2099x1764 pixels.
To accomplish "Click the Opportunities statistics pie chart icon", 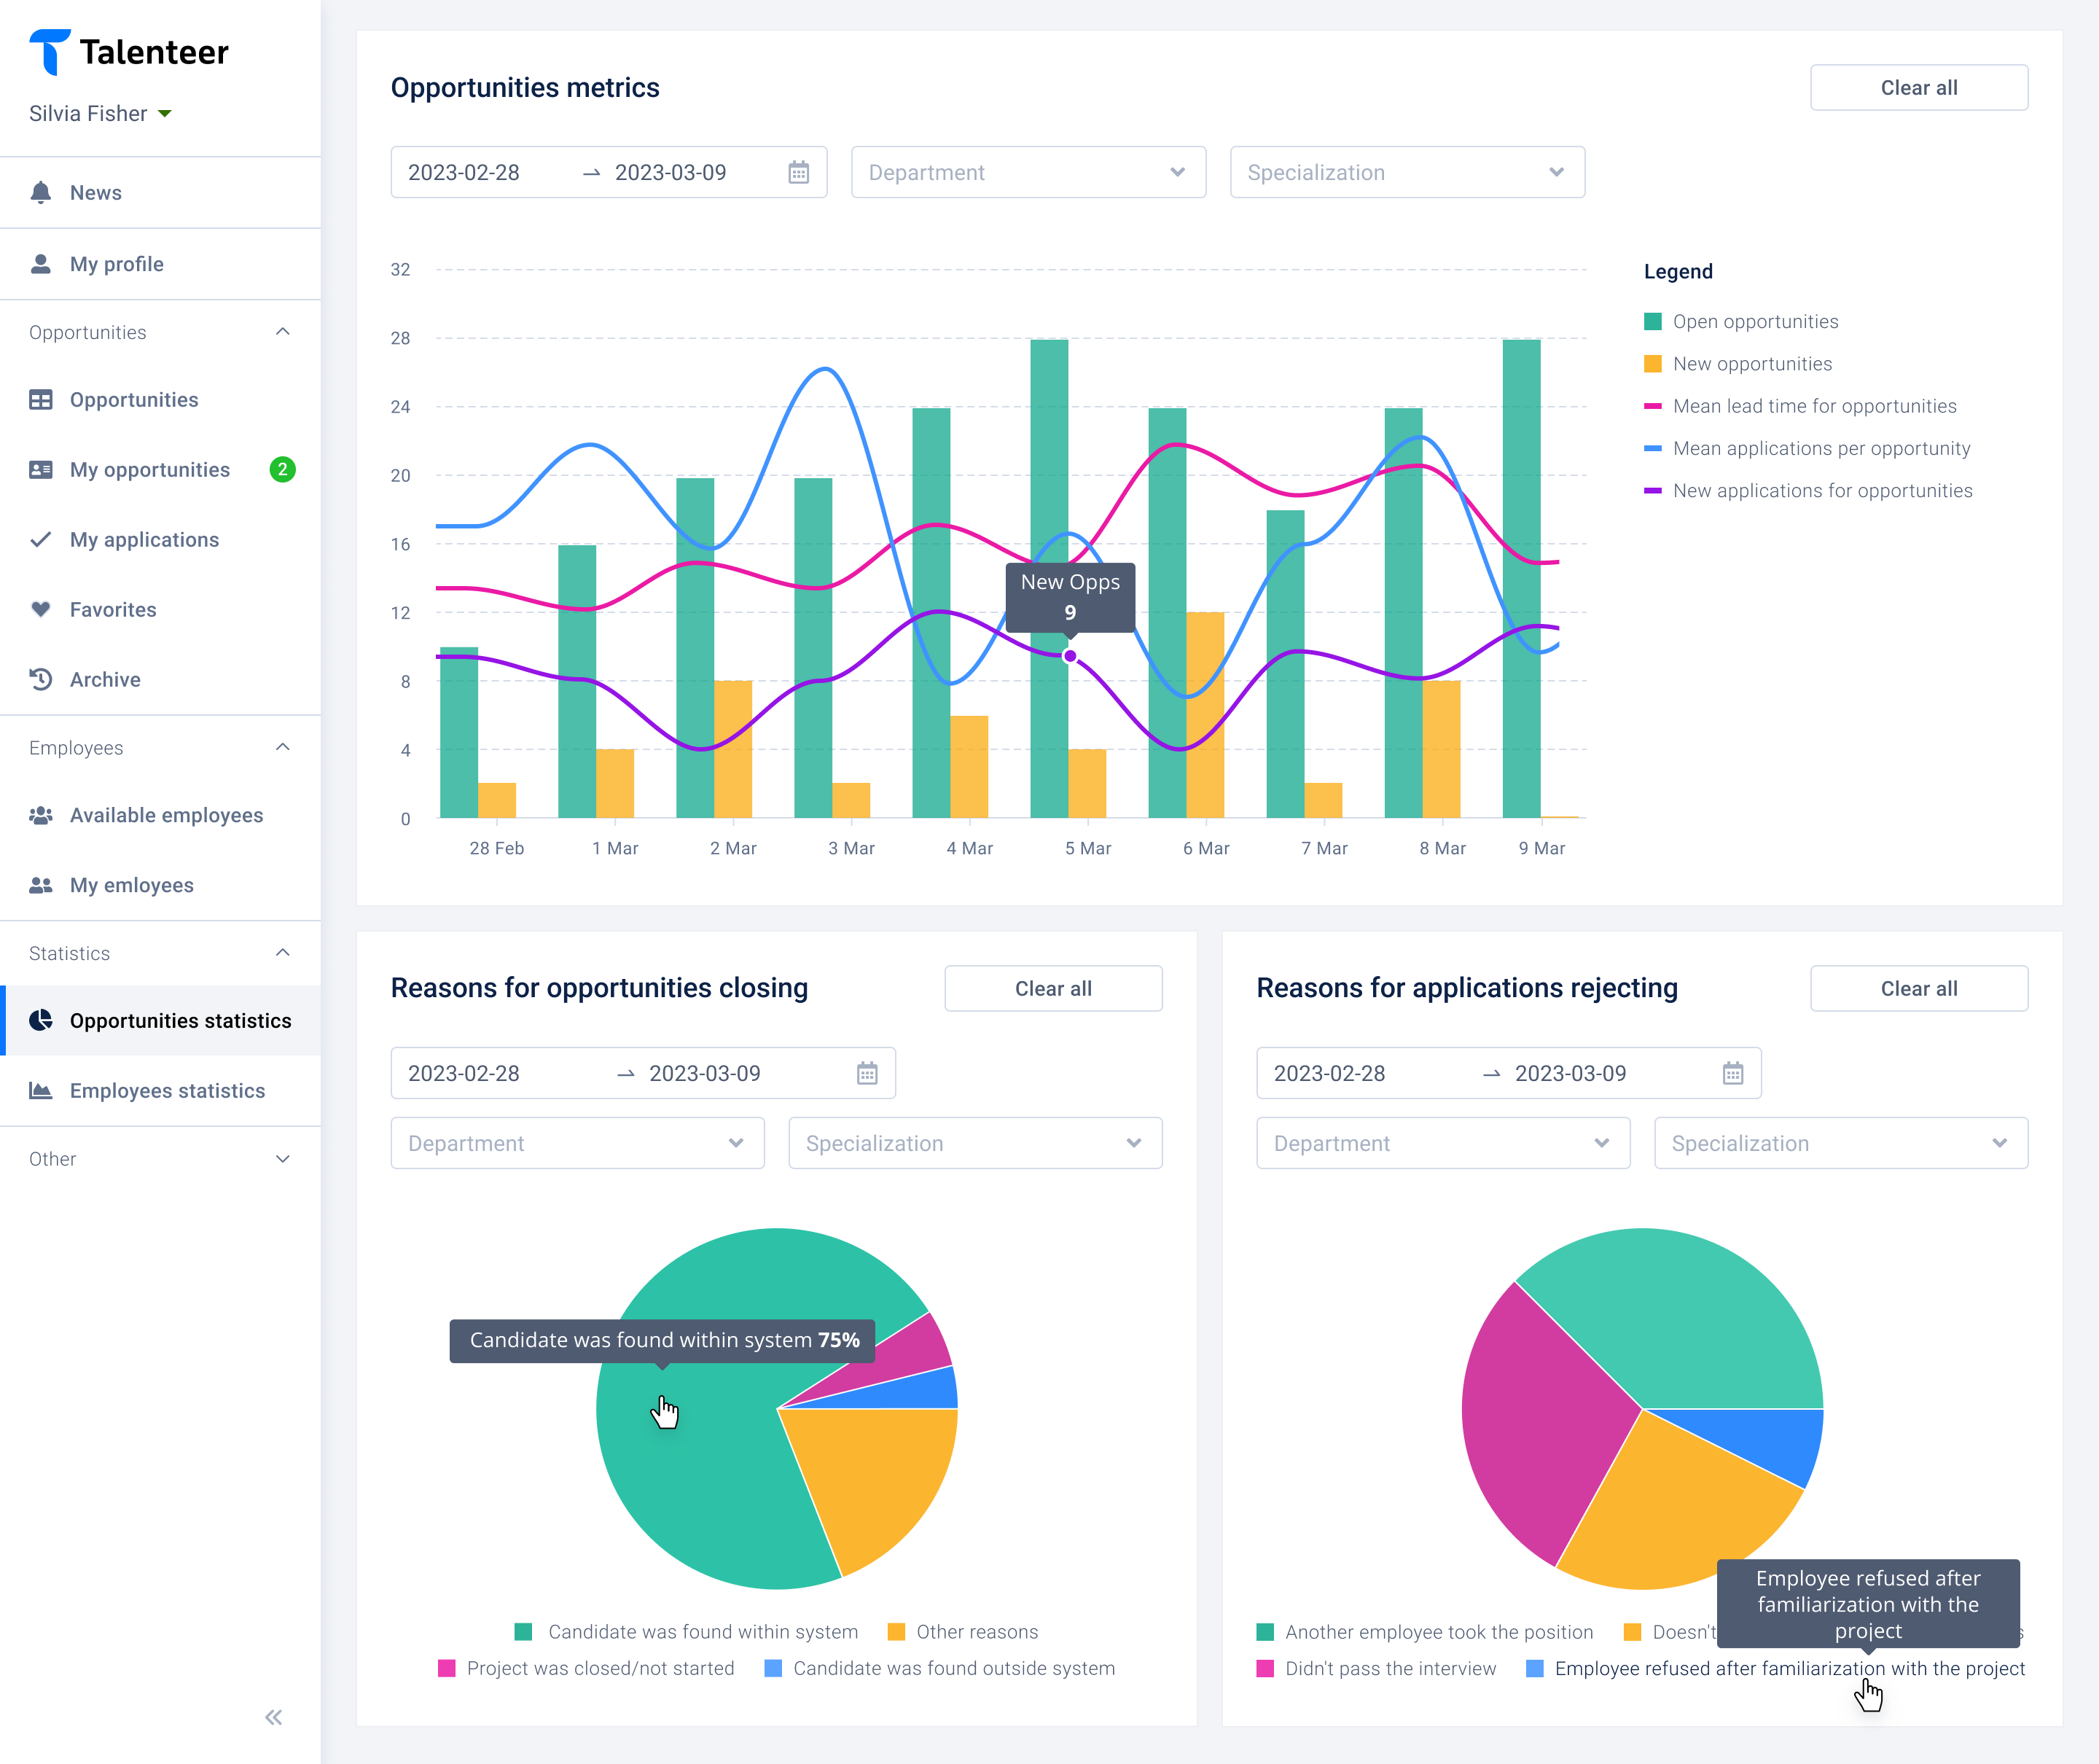I will tap(41, 1021).
